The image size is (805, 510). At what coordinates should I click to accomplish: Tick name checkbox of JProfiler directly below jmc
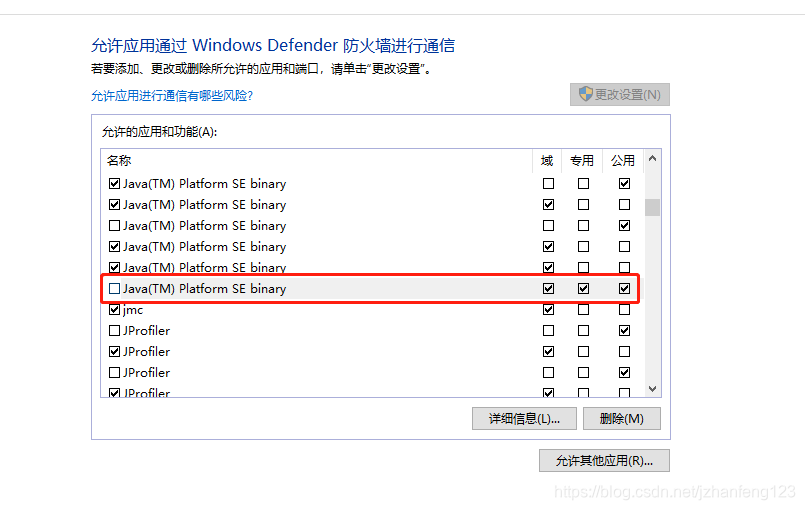(114, 331)
